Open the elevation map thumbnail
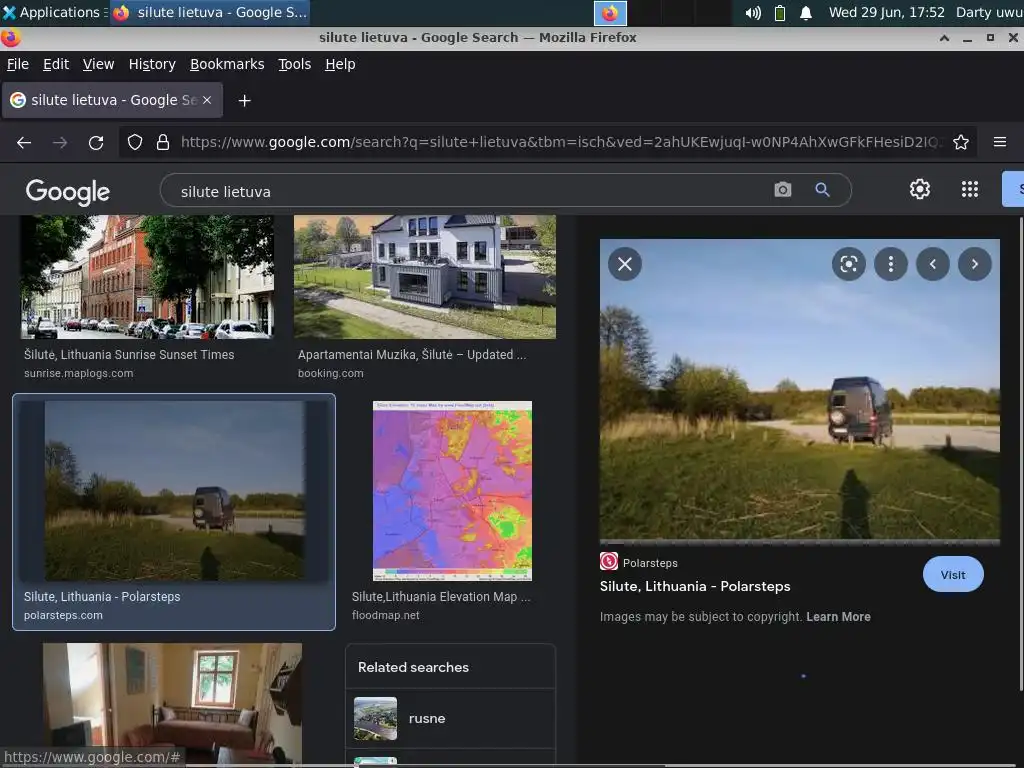This screenshot has width=1024, height=768. pos(452,490)
